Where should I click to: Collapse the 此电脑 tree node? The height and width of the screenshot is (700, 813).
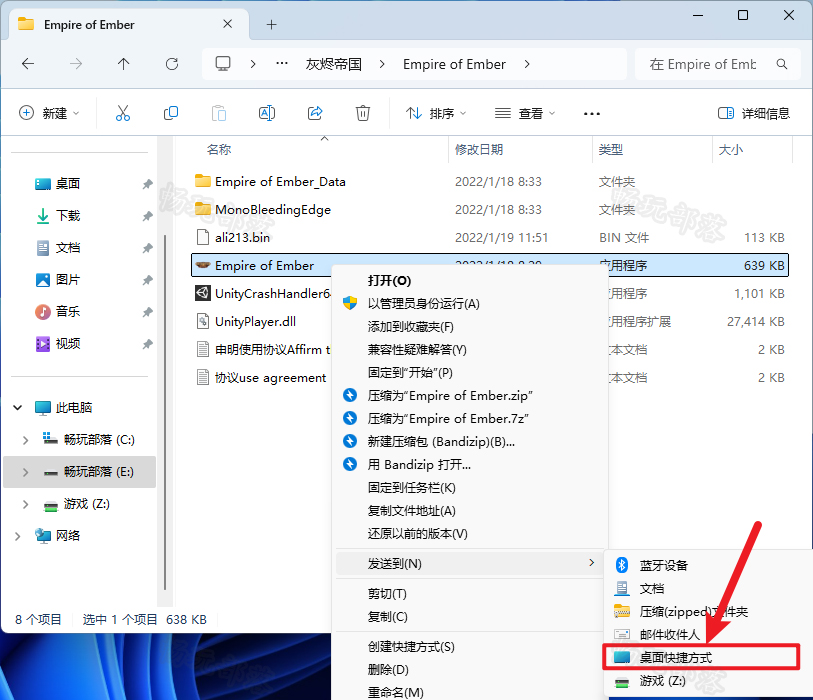(x=18, y=408)
